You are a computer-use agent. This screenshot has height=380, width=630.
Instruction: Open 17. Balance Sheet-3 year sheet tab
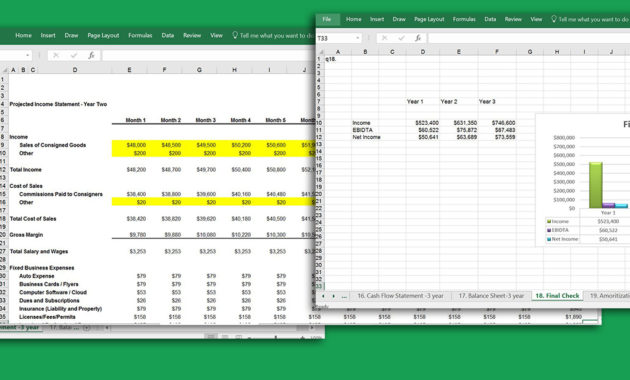(491, 296)
